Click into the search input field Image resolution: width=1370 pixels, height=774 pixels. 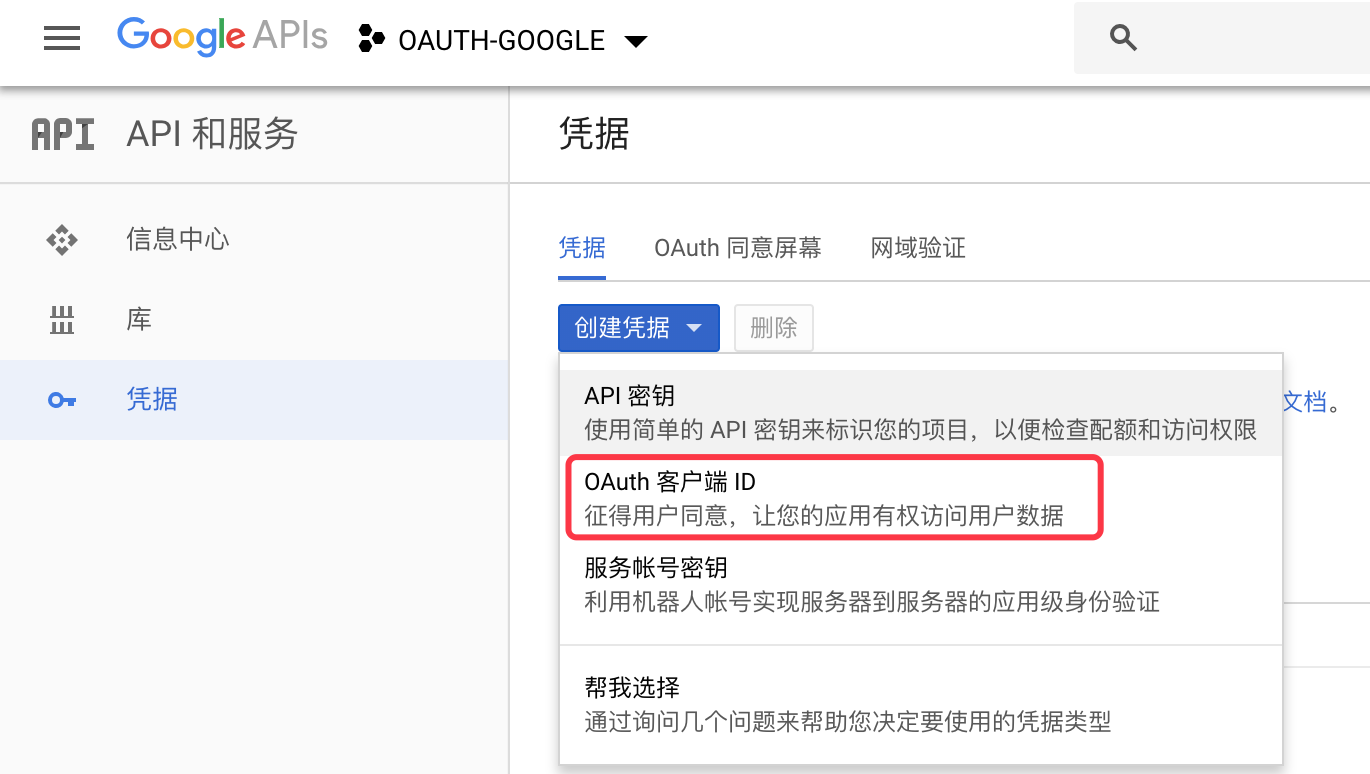pos(1222,38)
